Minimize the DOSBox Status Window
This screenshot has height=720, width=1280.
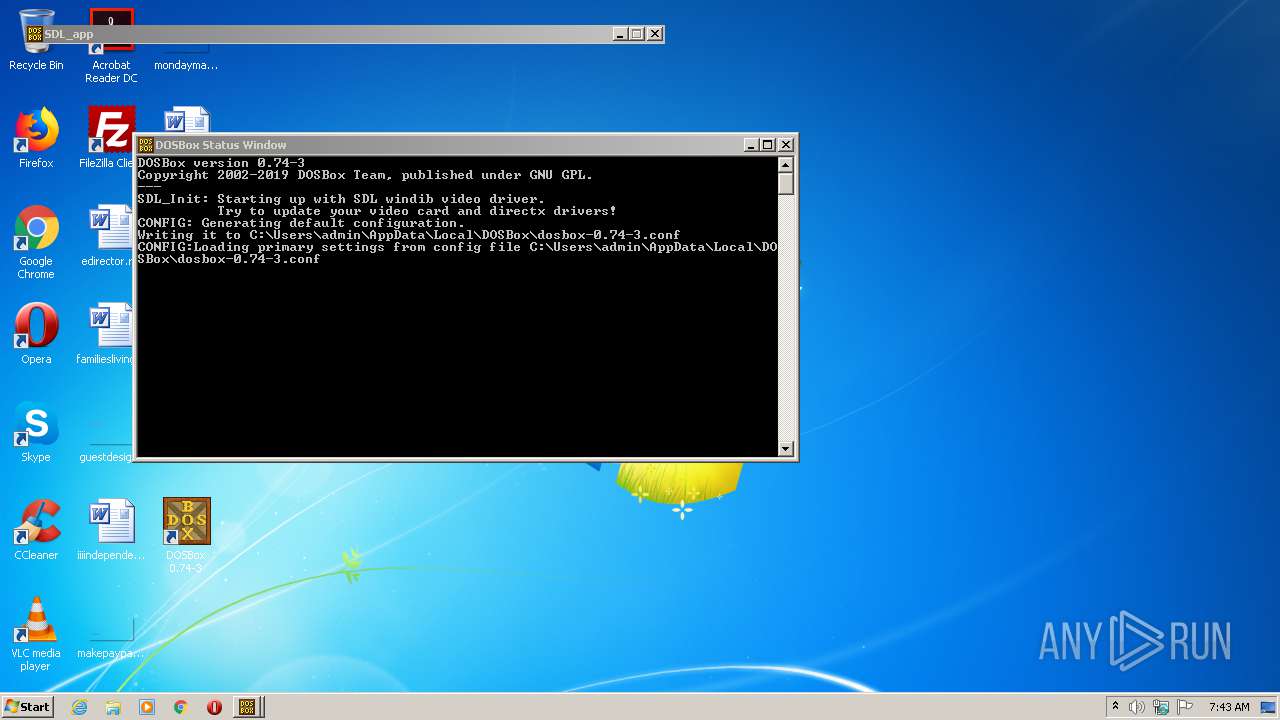click(x=751, y=145)
